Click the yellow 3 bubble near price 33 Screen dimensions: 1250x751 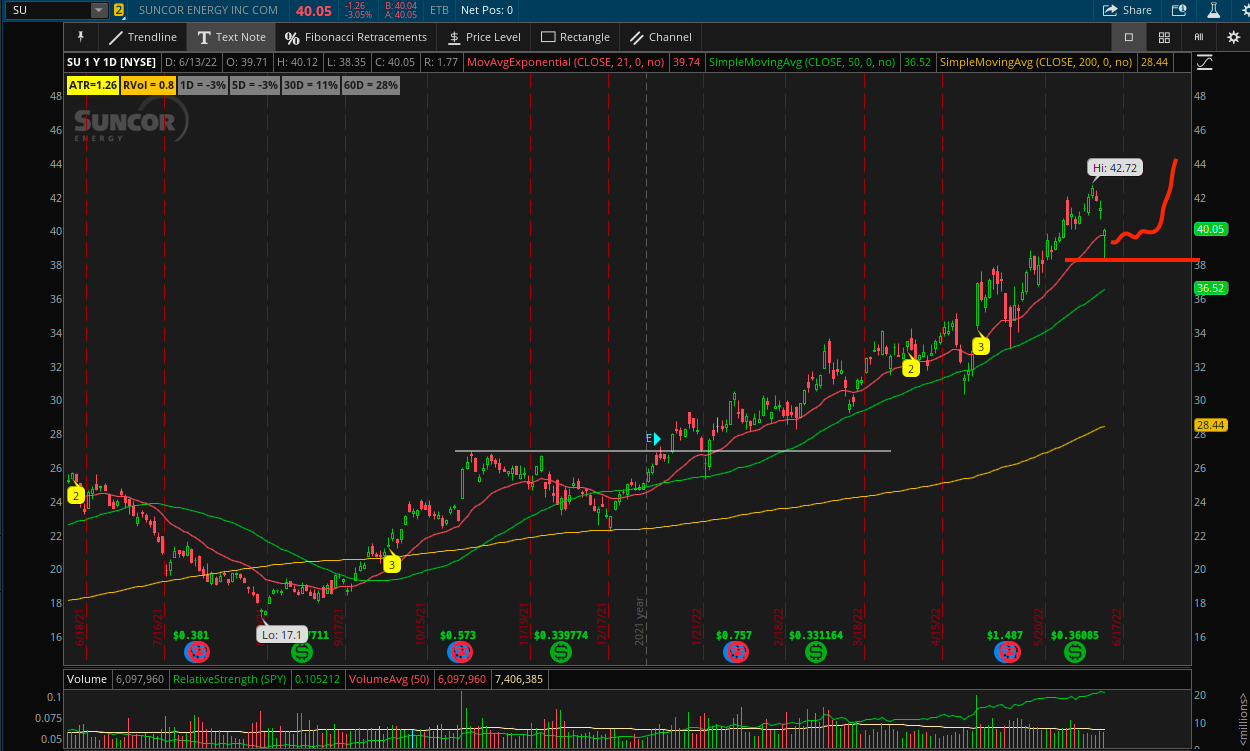(x=981, y=347)
